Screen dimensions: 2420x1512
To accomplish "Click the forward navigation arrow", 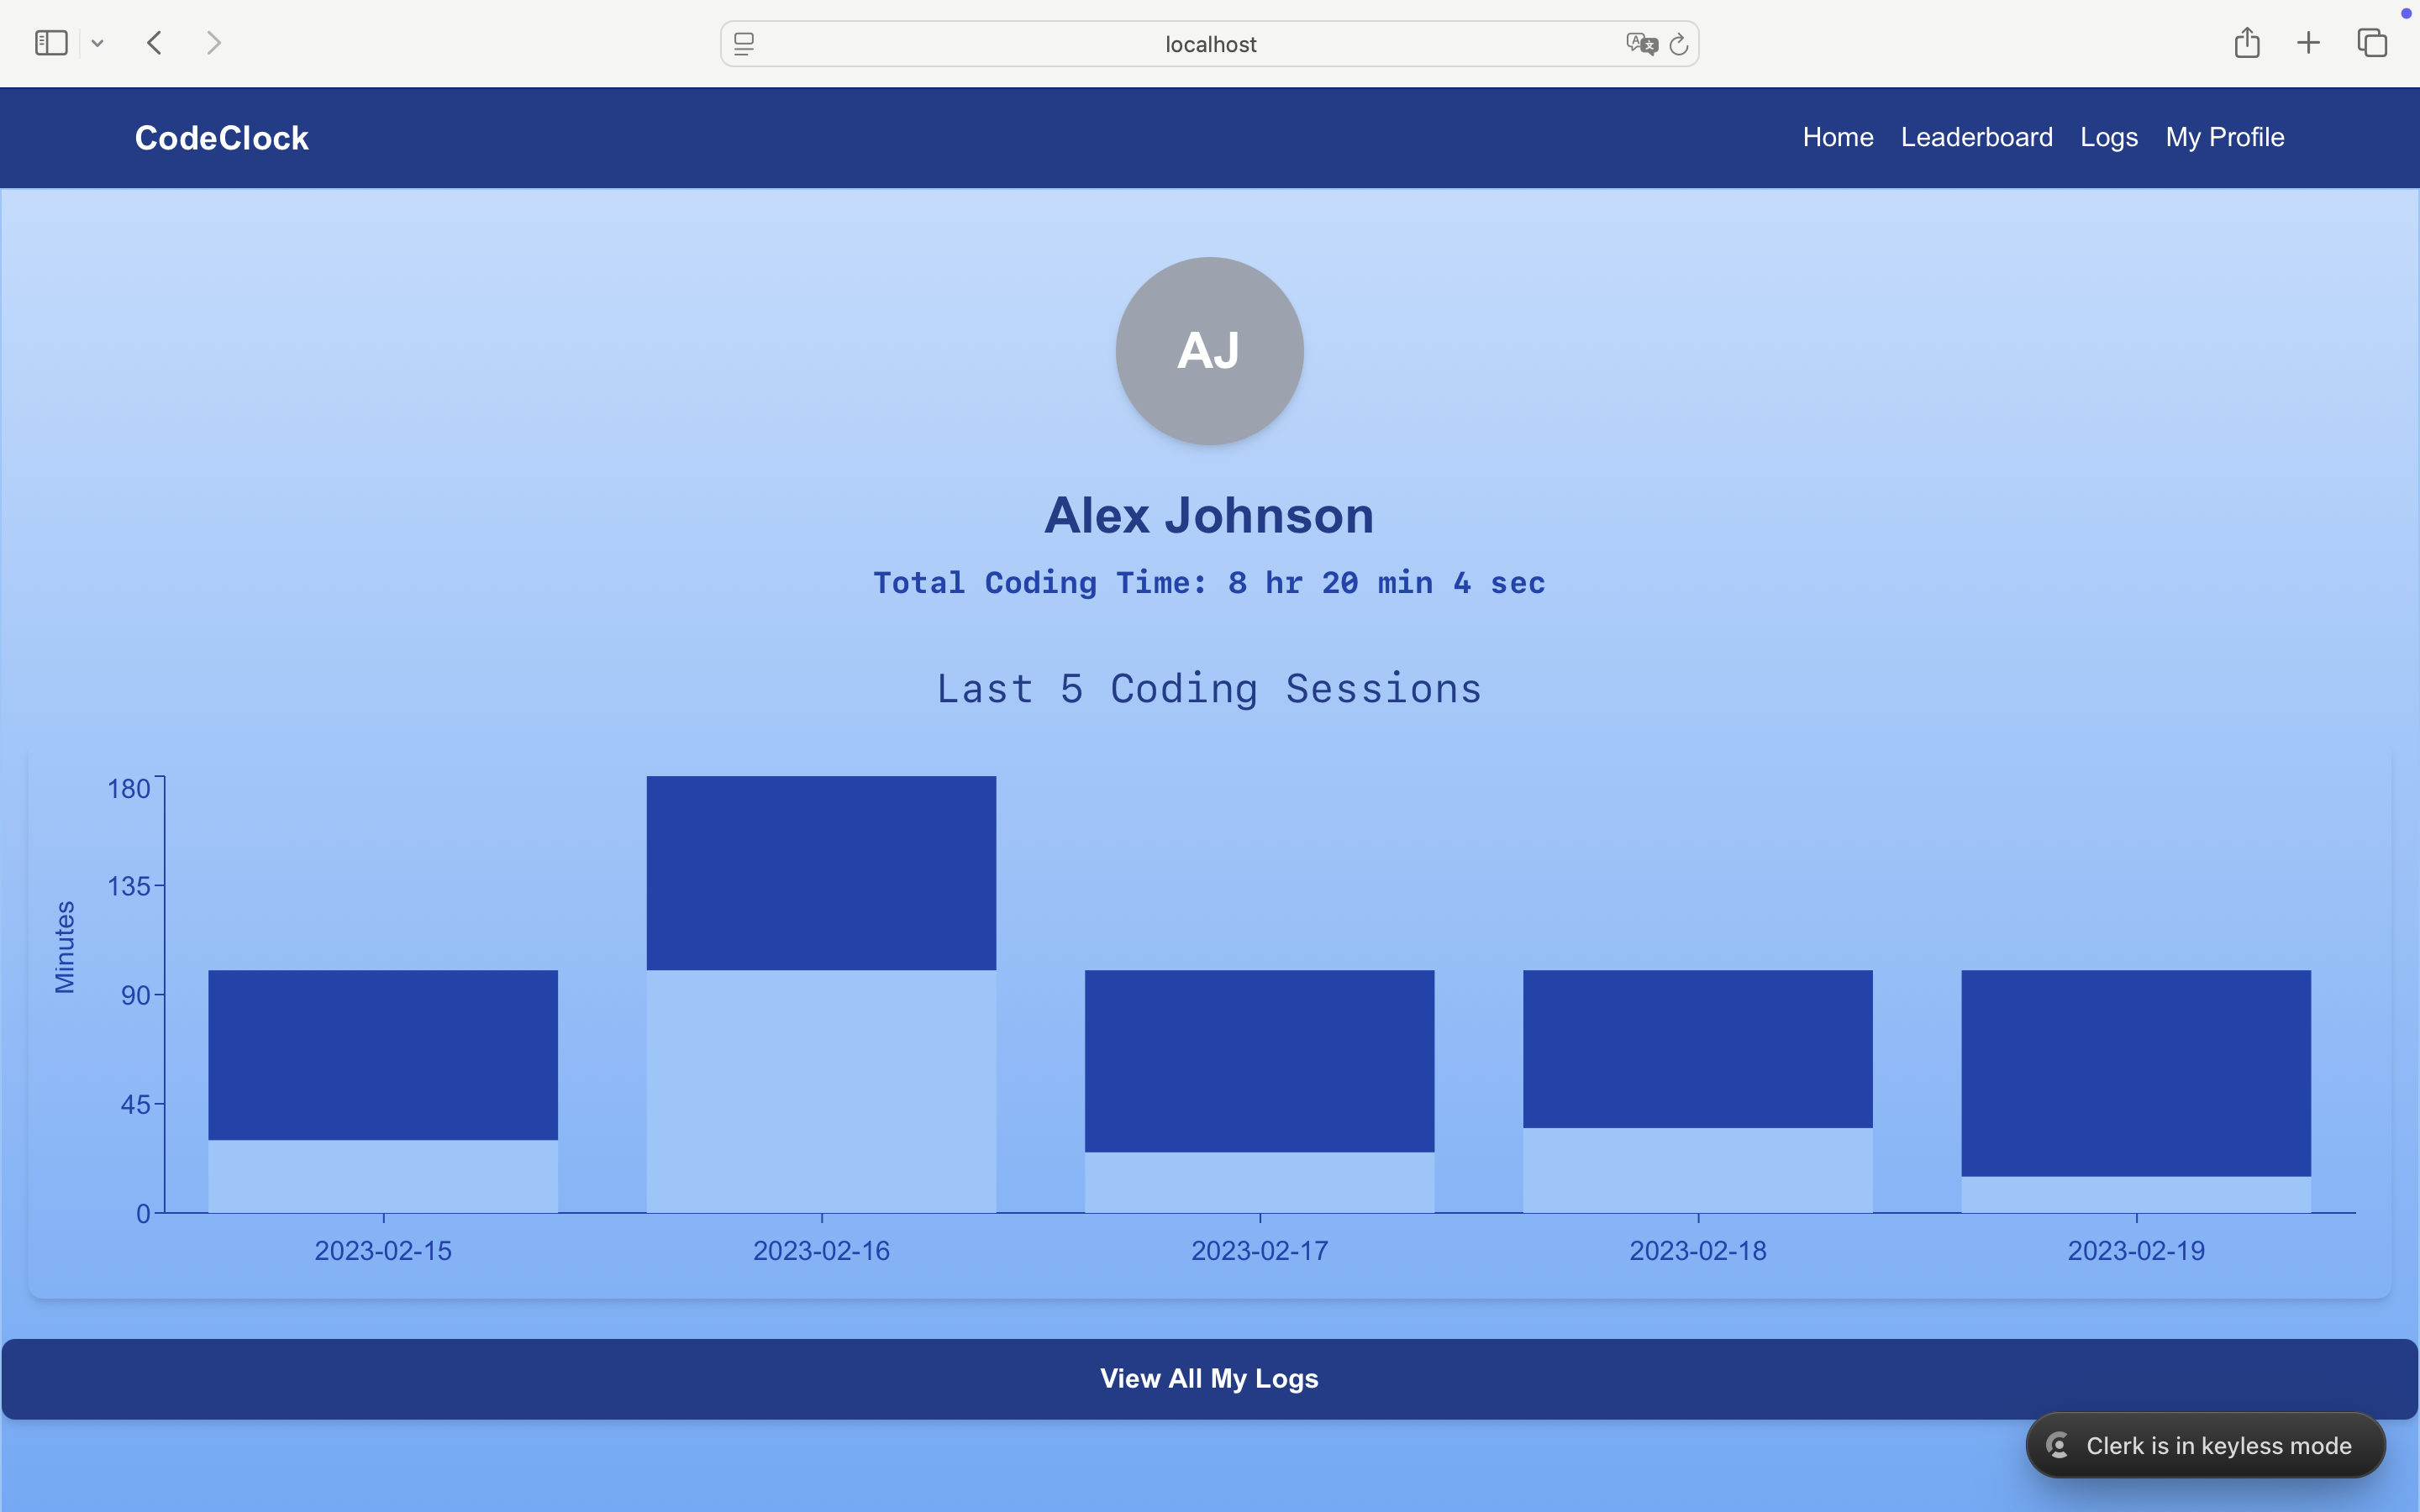I will 213,43.
